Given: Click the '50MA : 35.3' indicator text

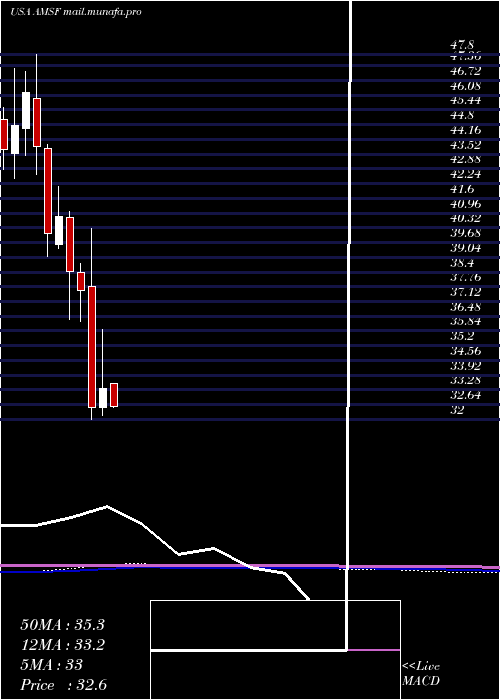Looking at the screenshot, I should coord(62,625).
